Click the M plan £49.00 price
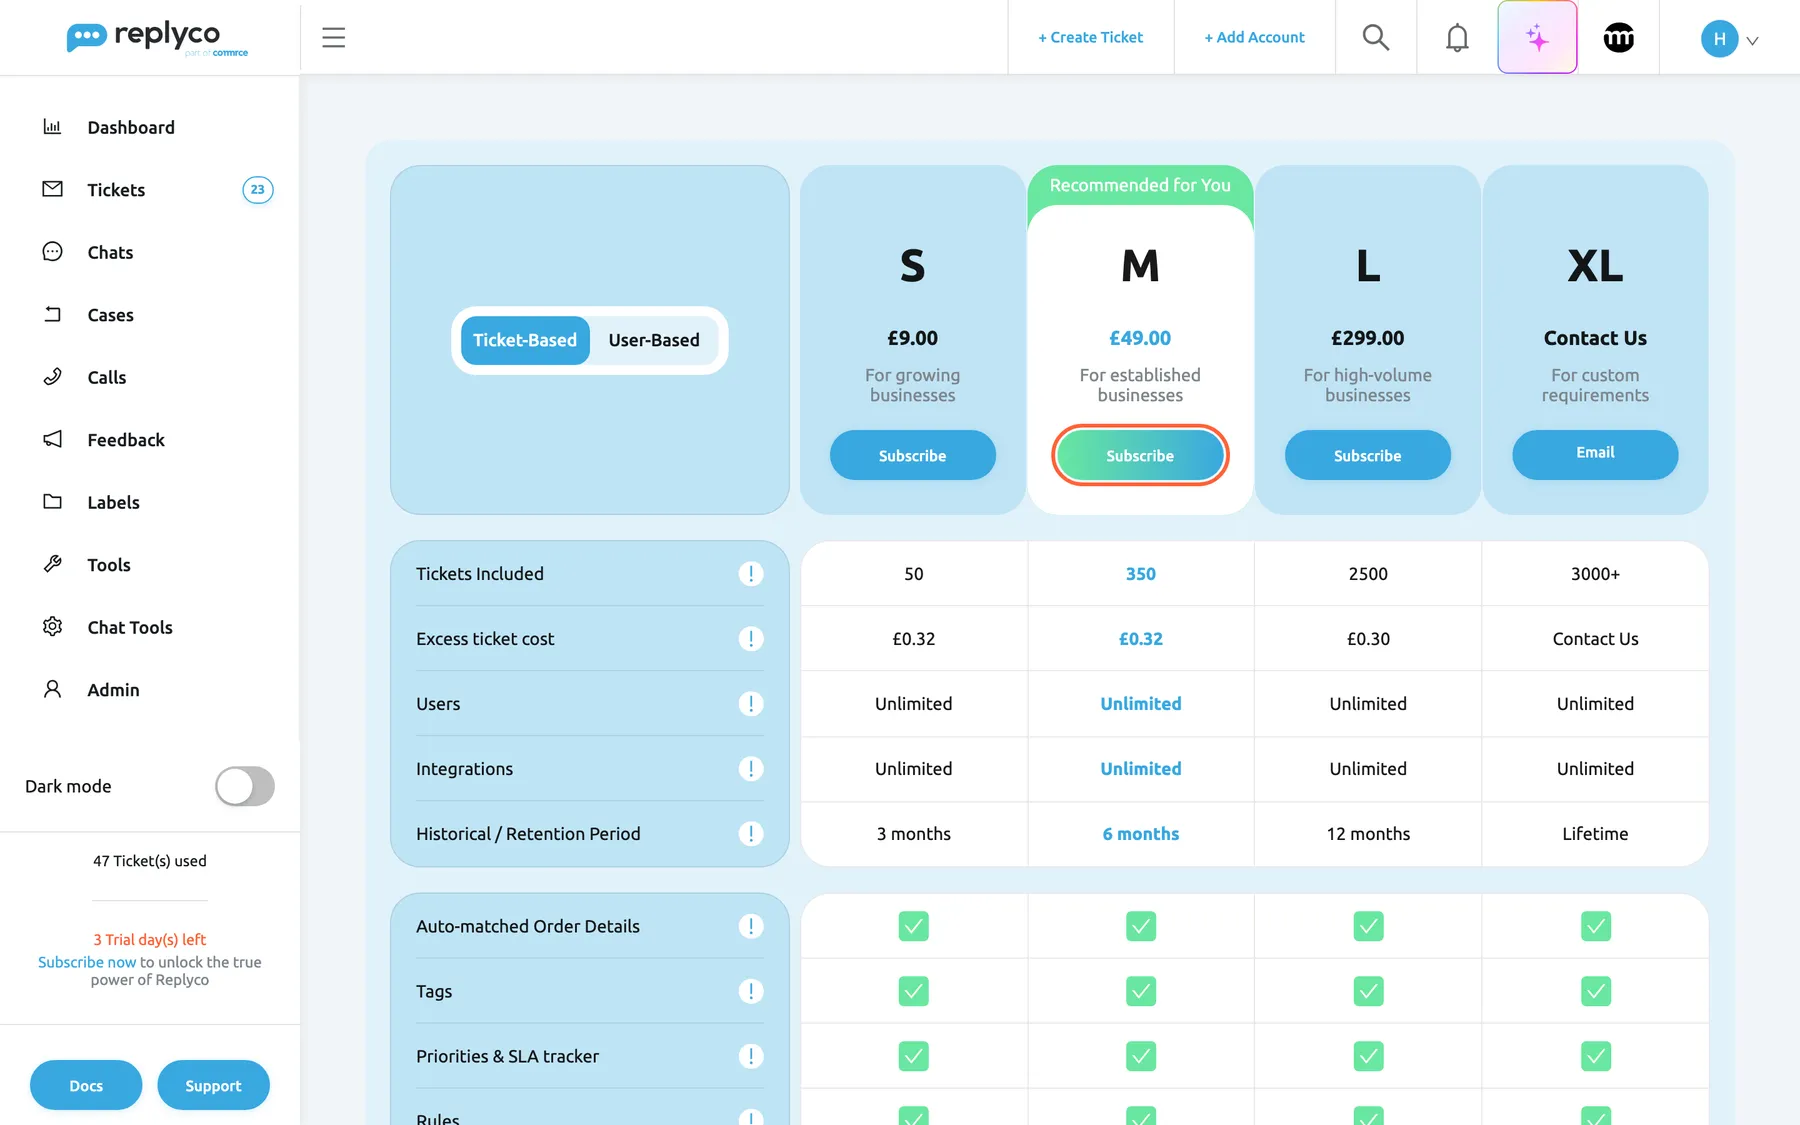 (1140, 338)
